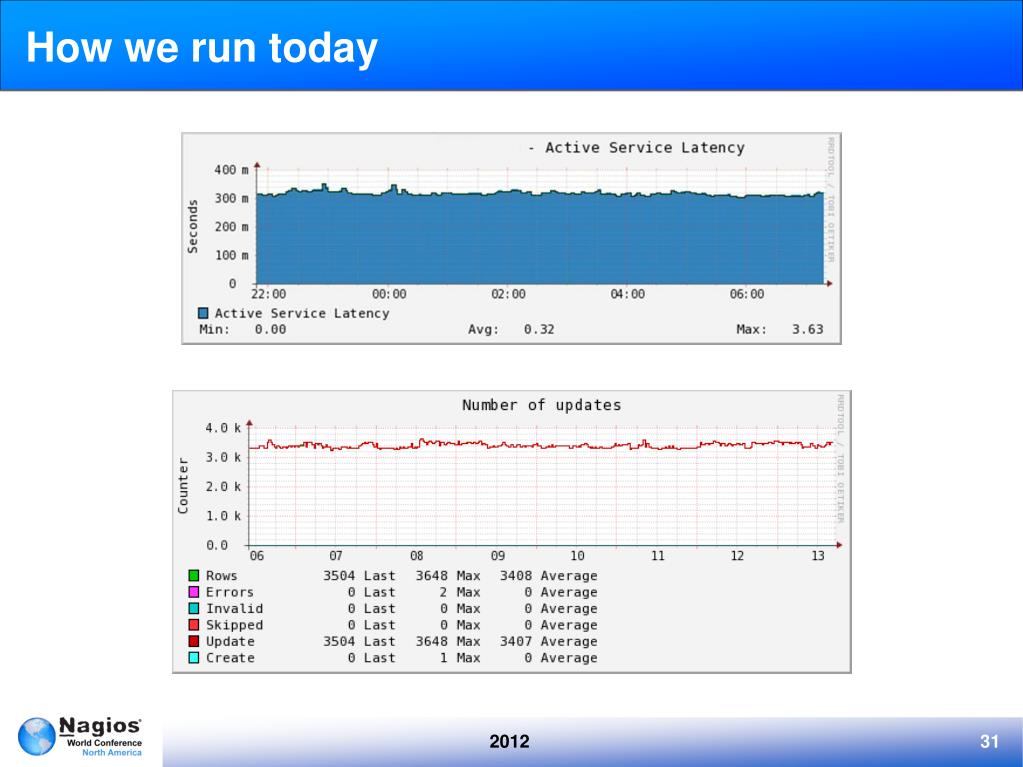
Task: Click the 'Max: 3.63' latency value
Action: coord(780,329)
